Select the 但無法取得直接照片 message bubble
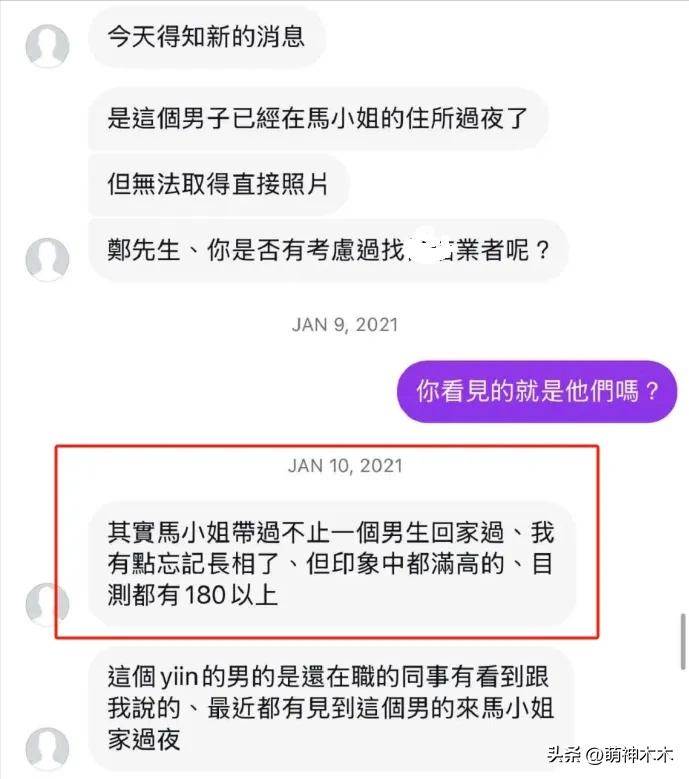Screen dimensions: 689x779 click(219, 184)
